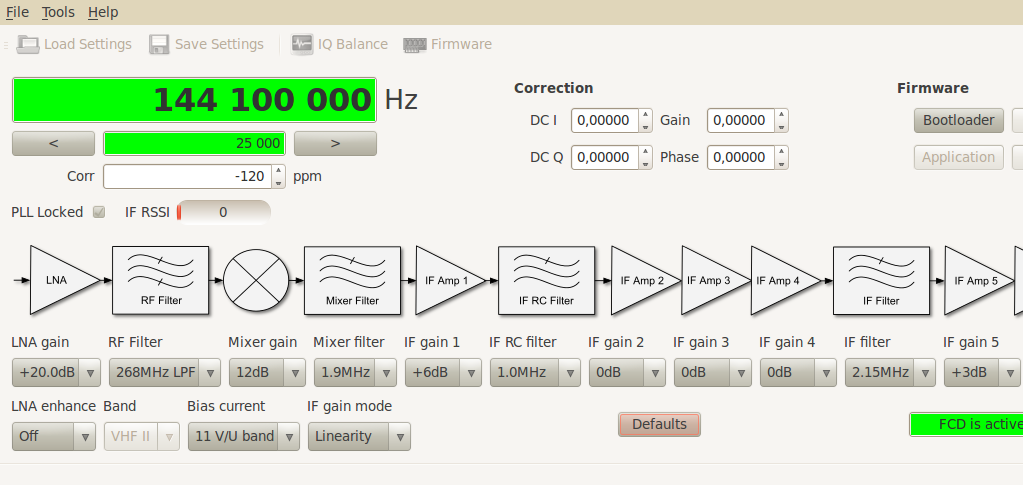Click the Gain correction value field

pyautogui.click(x=741, y=120)
